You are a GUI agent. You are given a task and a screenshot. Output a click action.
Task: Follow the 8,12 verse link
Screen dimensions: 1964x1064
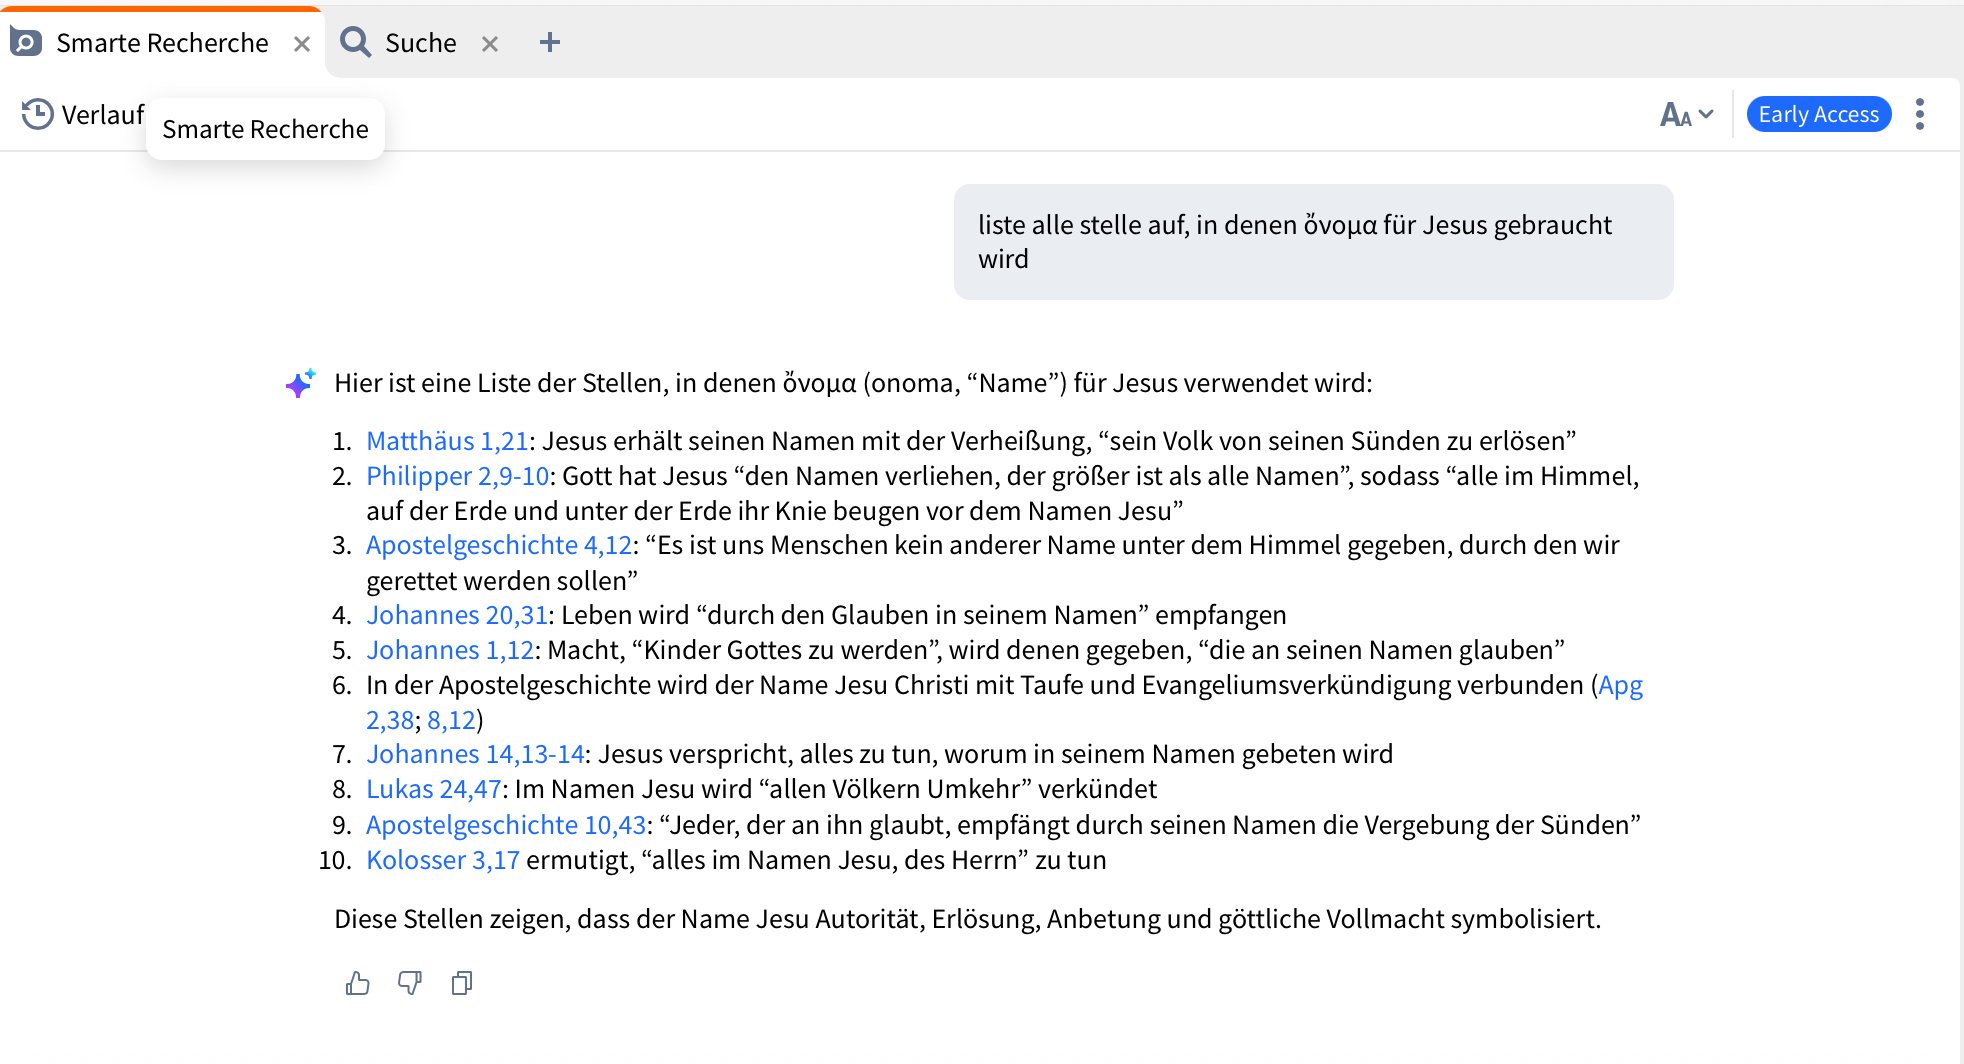coord(451,720)
